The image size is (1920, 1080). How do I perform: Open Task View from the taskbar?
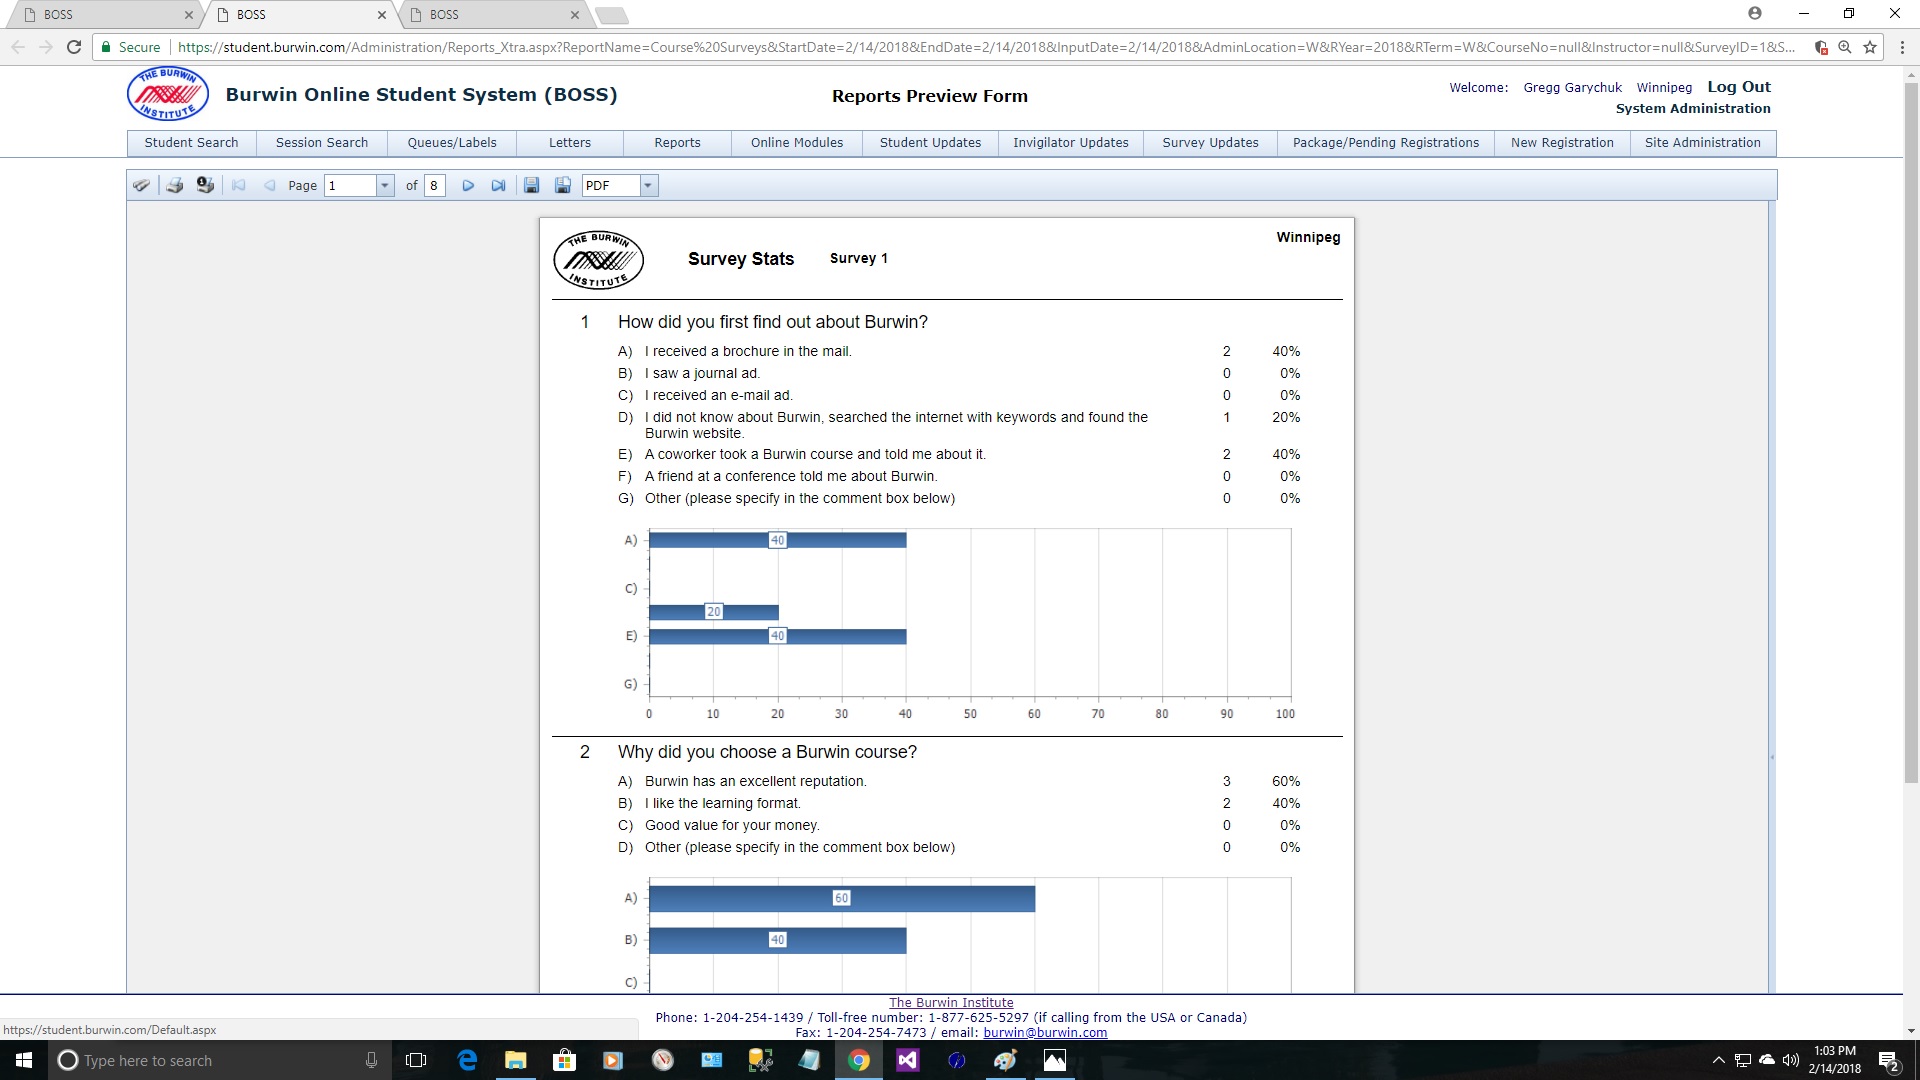[x=416, y=1060]
